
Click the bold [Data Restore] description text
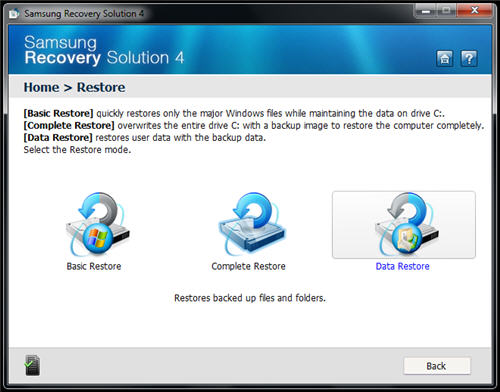pyautogui.click(x=58, y=137)
